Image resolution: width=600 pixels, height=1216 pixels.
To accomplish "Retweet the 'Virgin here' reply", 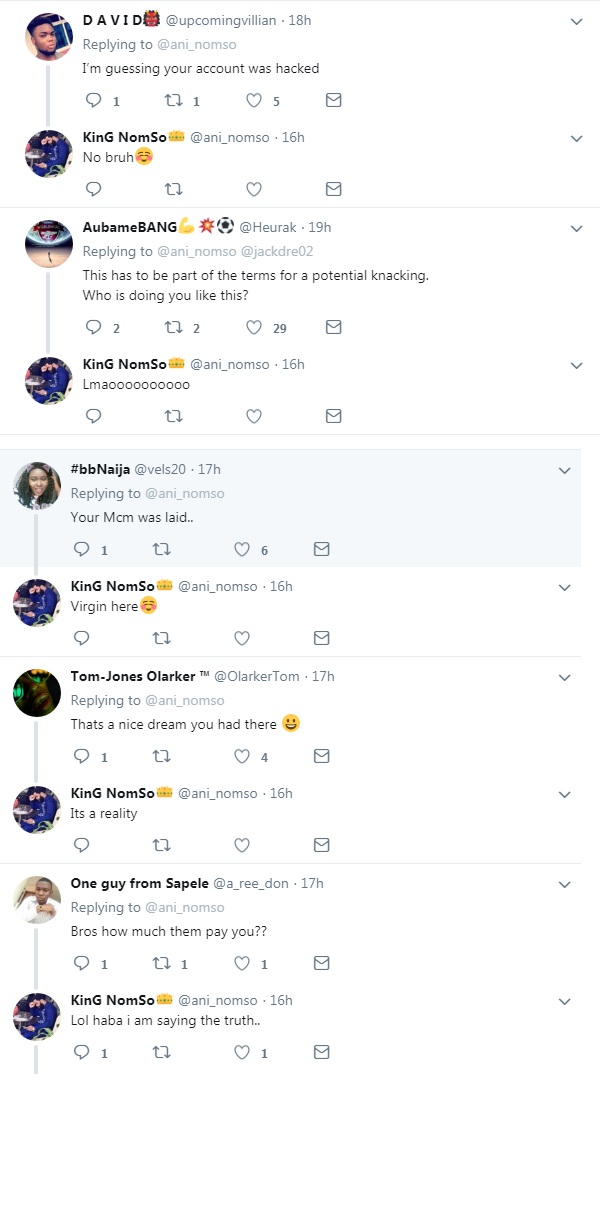I will click(161, 638).
